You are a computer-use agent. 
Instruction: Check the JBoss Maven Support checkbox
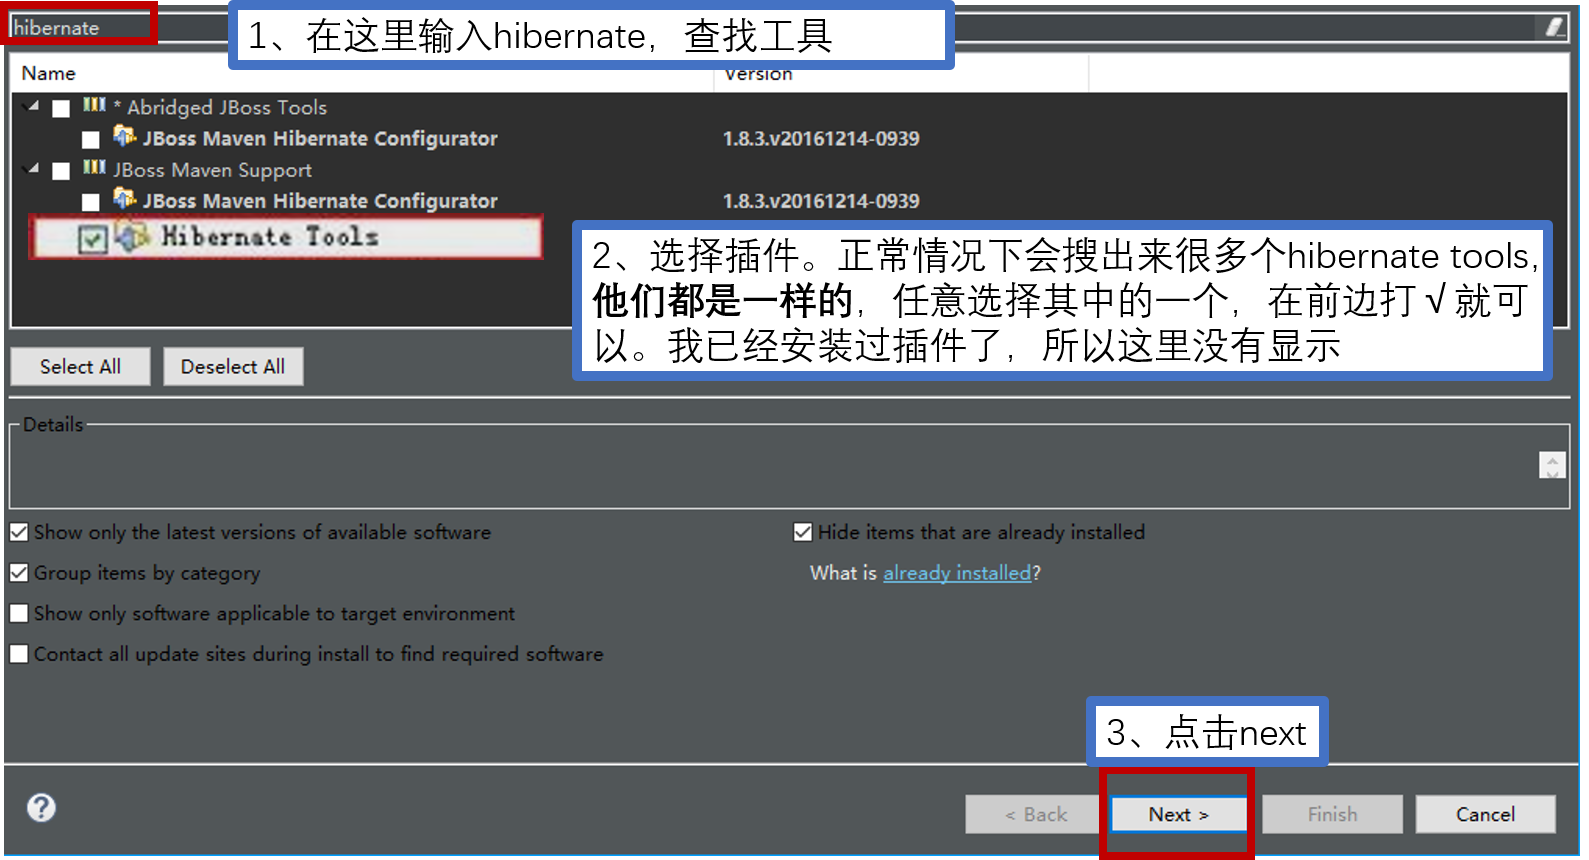pos(61,171)
